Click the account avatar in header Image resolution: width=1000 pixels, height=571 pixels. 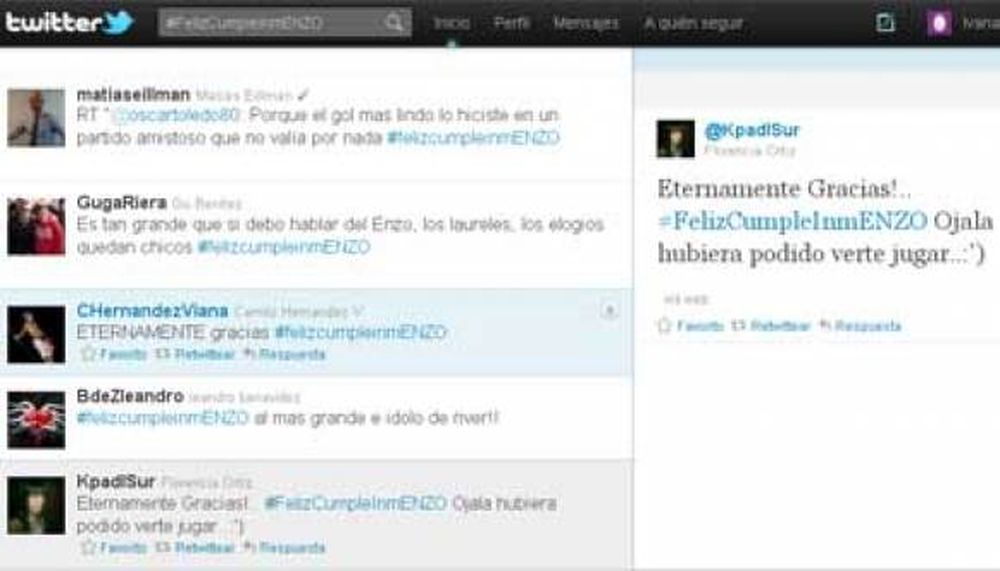coord(939,24)
